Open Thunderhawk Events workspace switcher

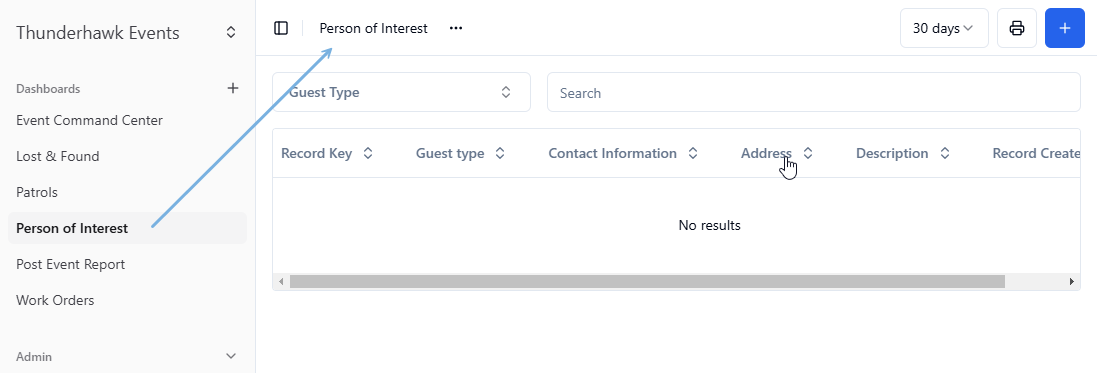coord(231,33)
